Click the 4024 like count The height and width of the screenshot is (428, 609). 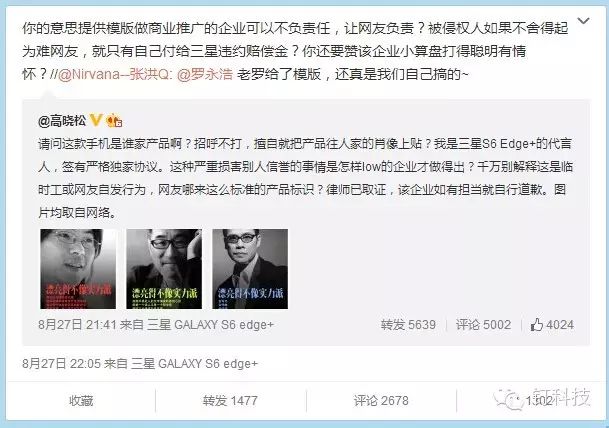tap(560, 325)
